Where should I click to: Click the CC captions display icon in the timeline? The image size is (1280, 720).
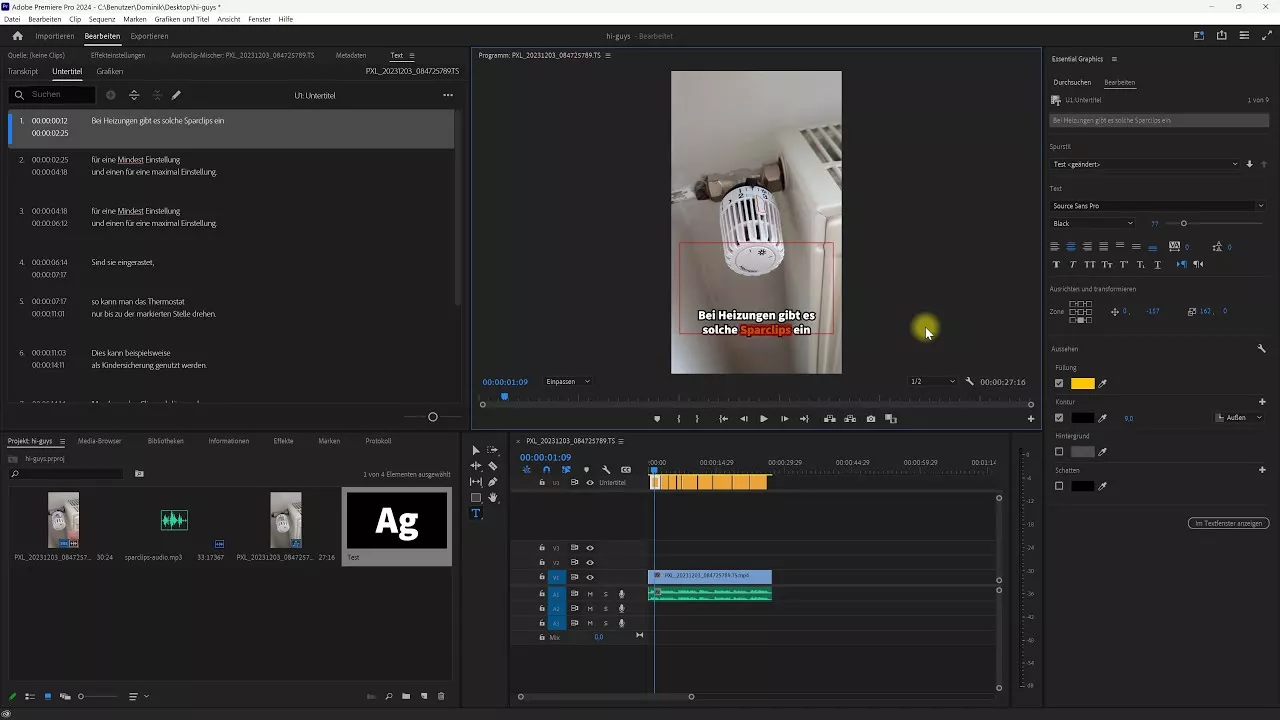coord(626,469)
